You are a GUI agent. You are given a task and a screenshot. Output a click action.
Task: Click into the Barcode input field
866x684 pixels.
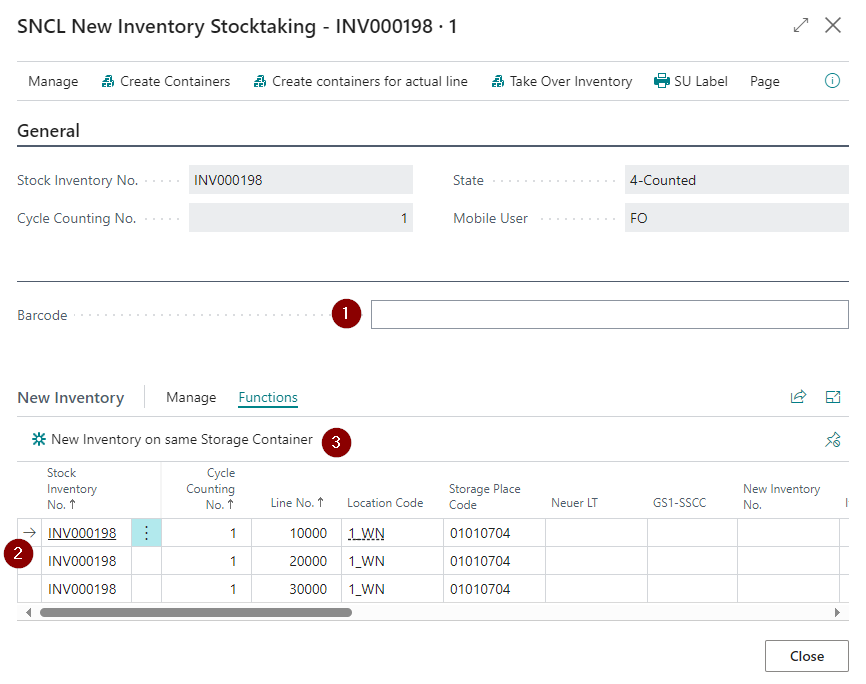(609, 315)
